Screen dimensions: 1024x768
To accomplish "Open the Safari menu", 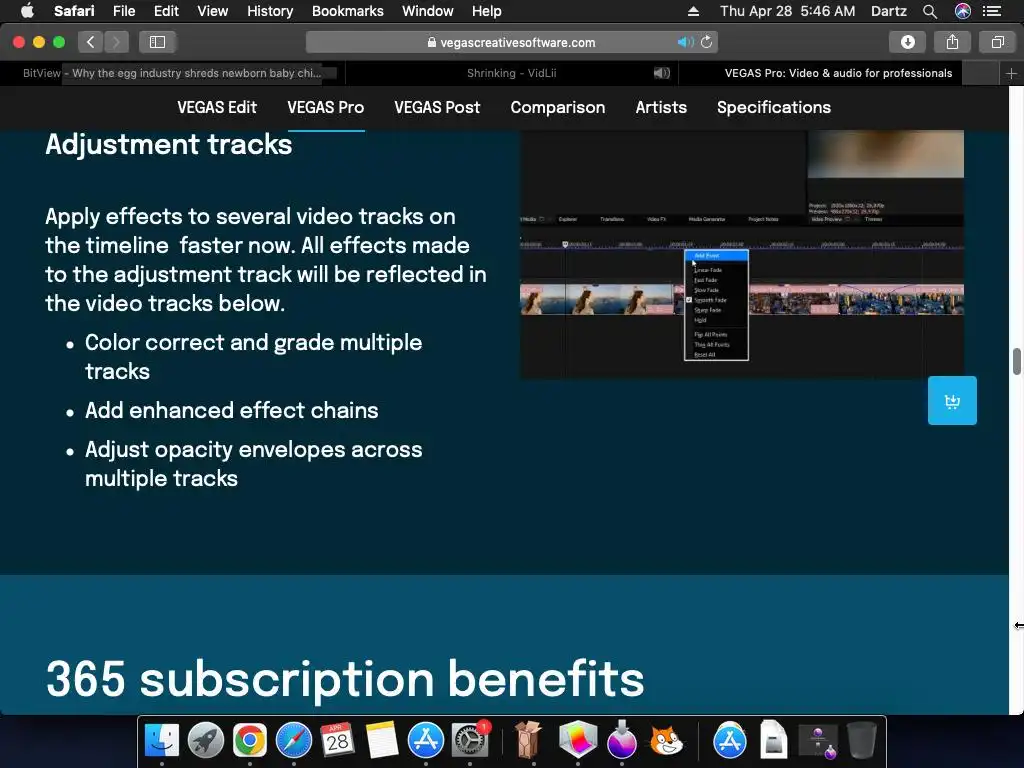I will point(74,11).
